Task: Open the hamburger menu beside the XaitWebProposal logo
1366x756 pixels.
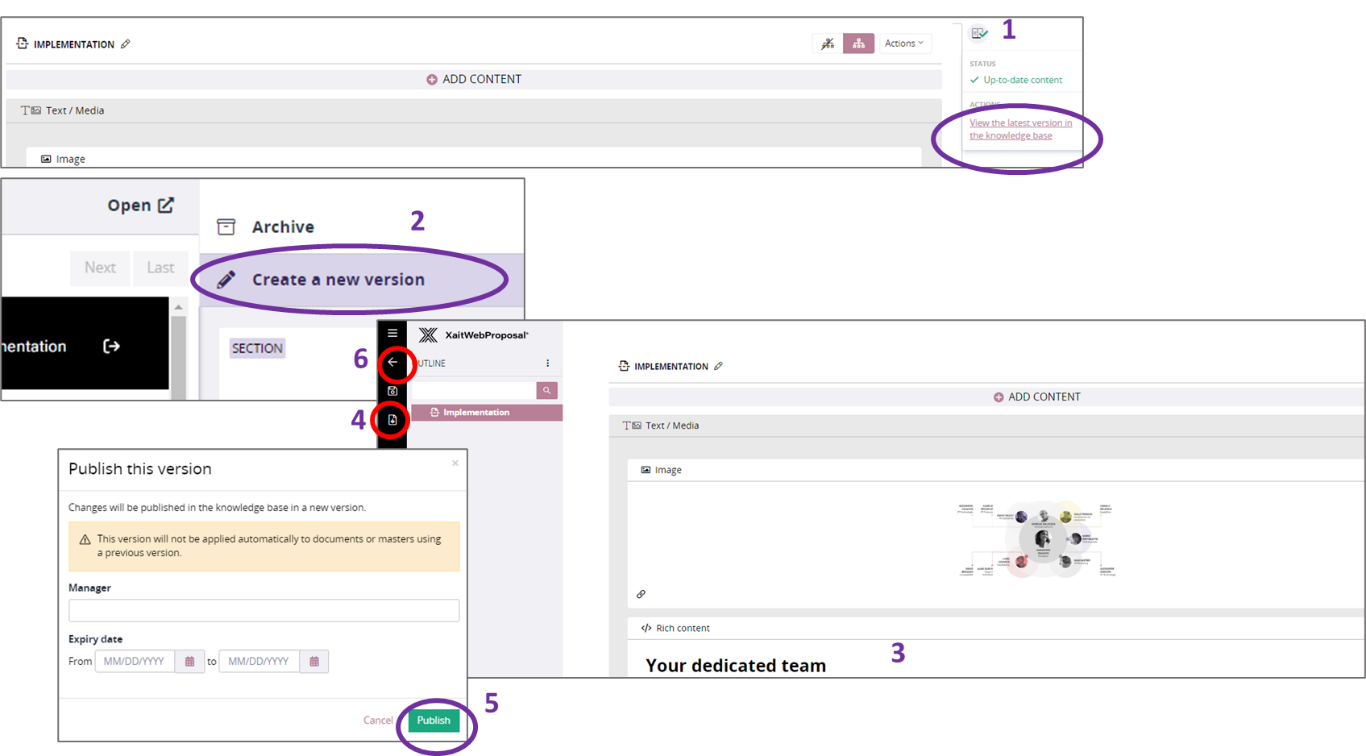Action: point(392,334)
